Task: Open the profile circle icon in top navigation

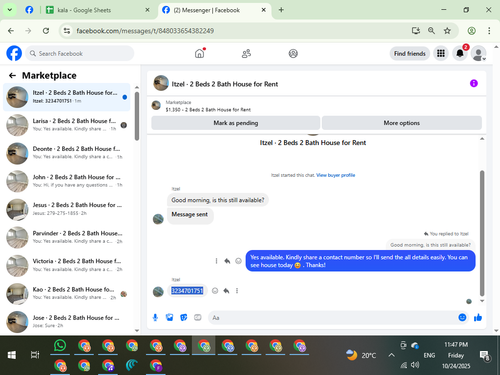Action: [x=293, y=53]
